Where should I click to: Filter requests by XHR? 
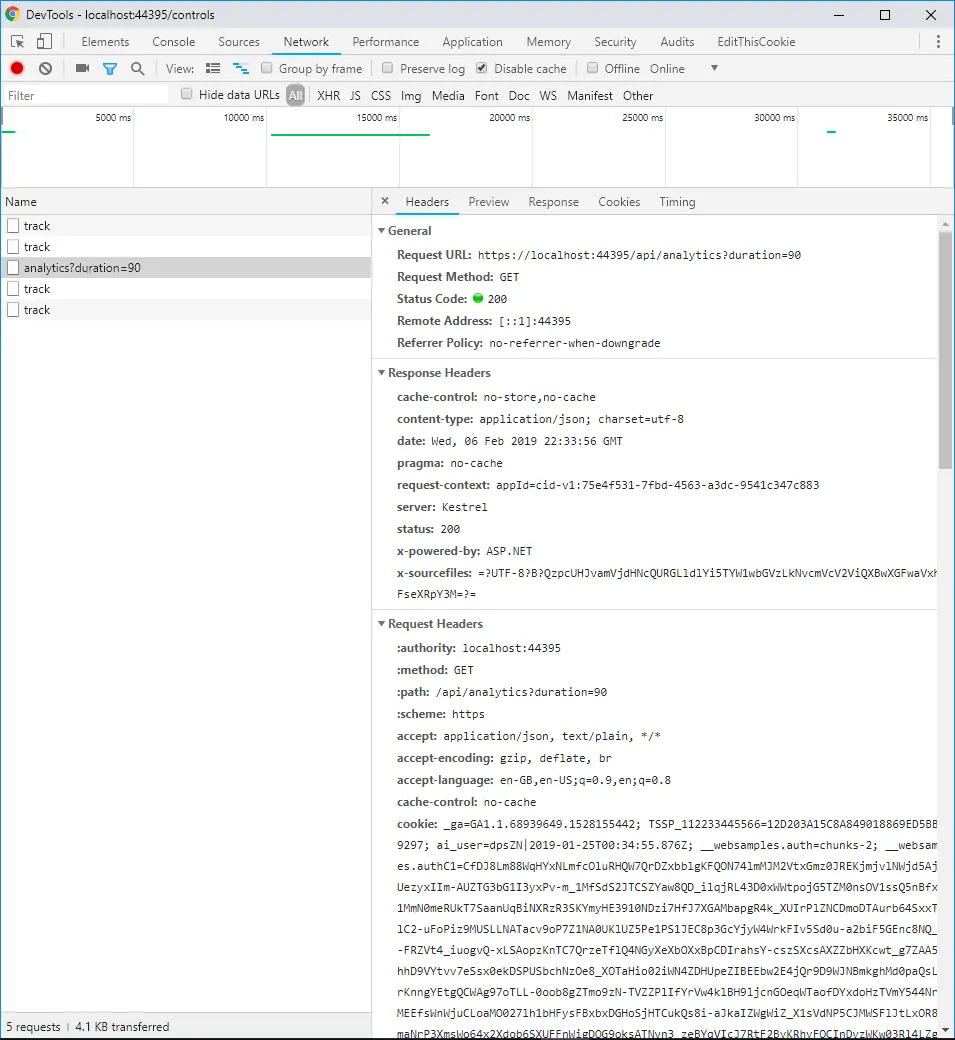pos(328,96)
